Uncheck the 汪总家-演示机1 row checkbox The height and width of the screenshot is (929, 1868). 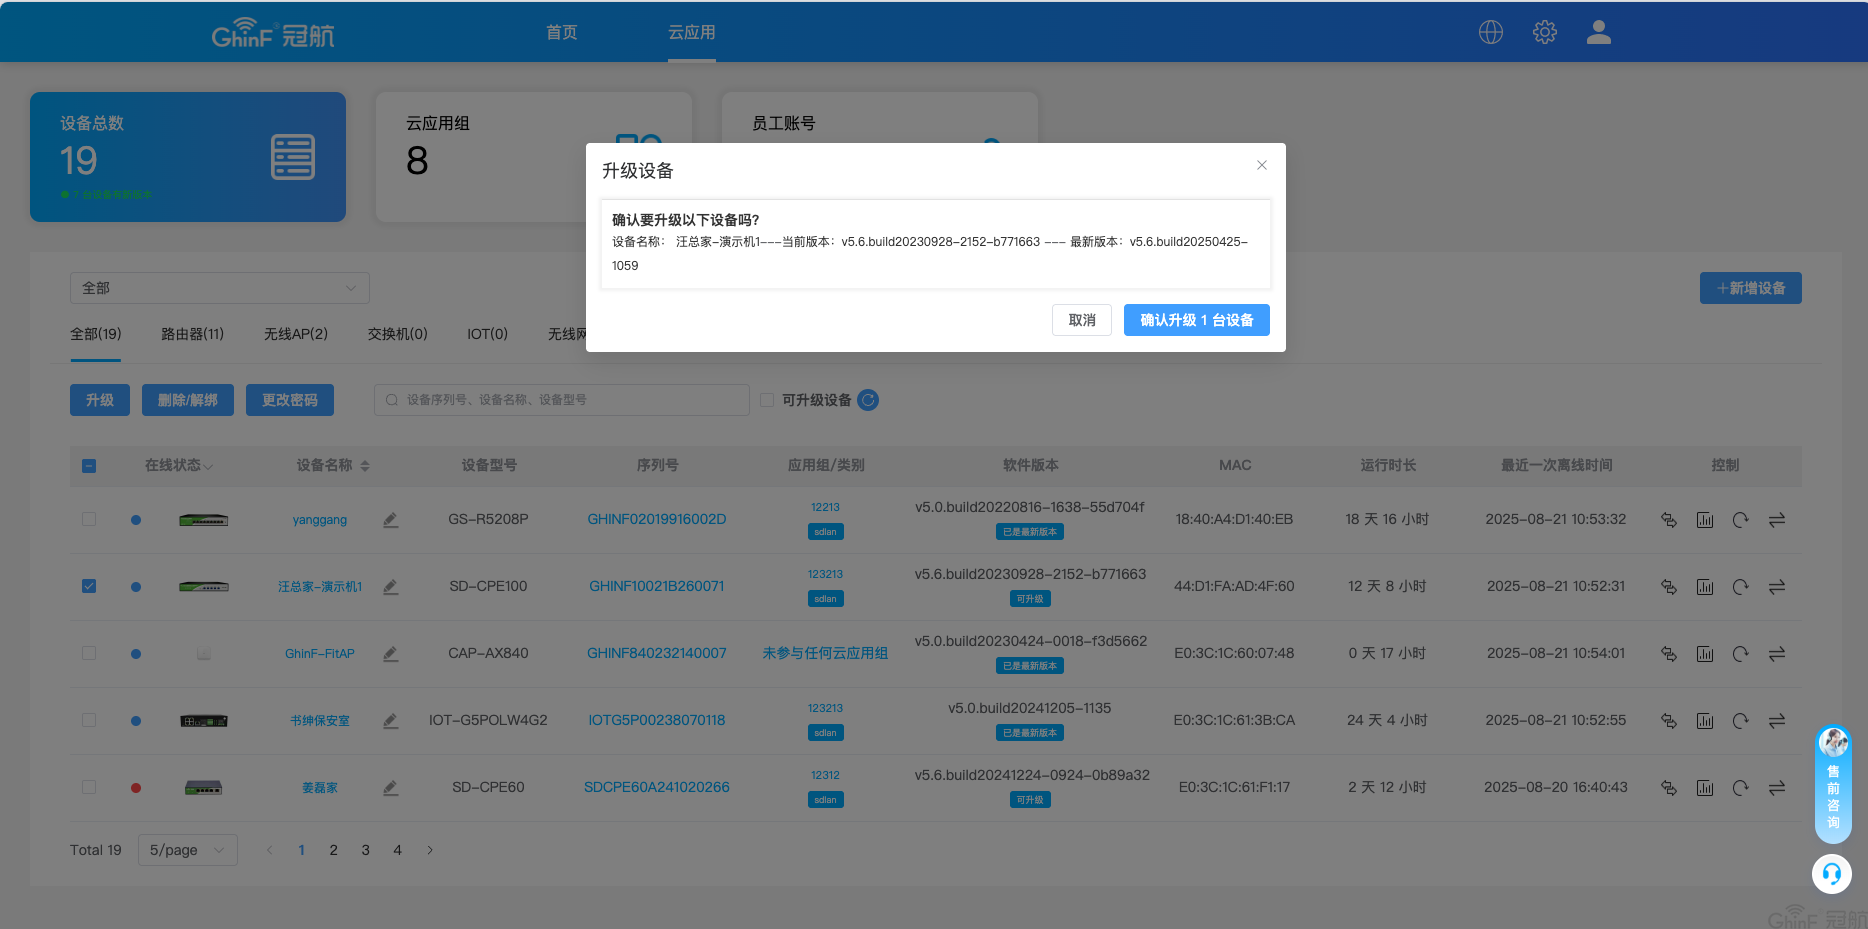(x=89, y=586)
